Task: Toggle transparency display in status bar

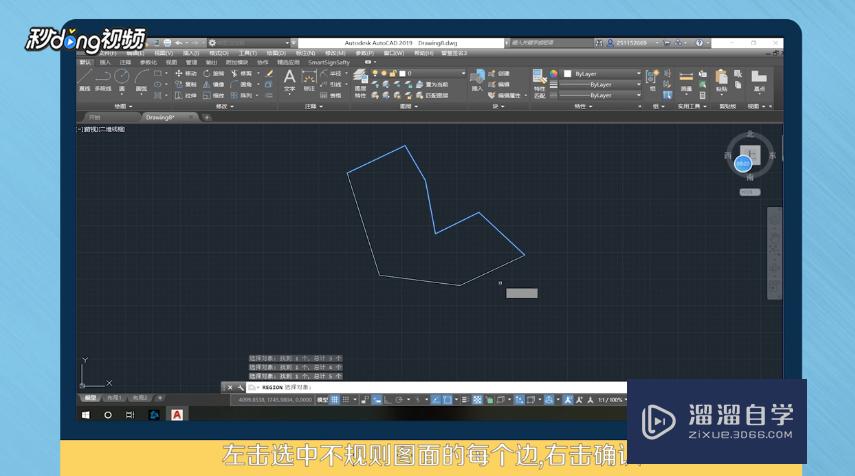Action: click(x=477, y=400)
